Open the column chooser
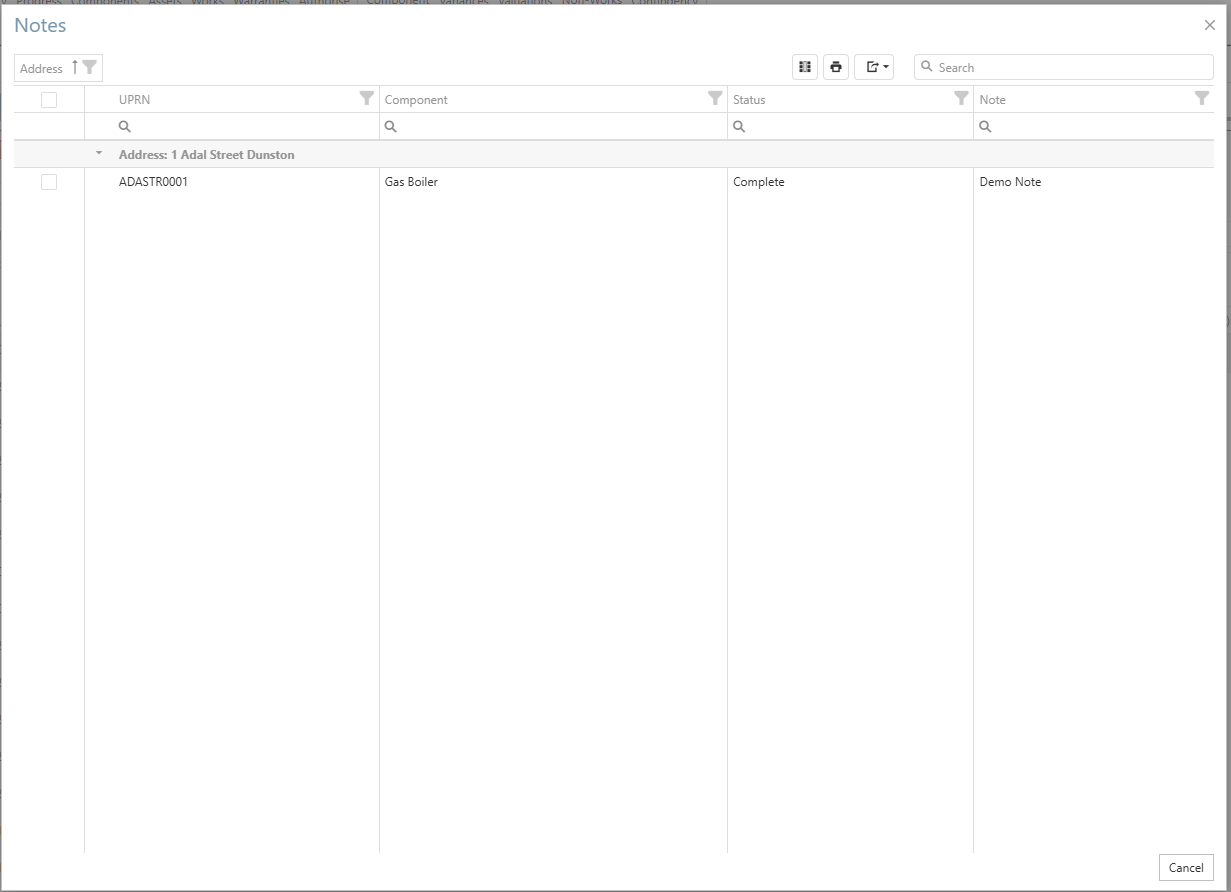The width and height of the screenshot is (1231, 892). [804, 67]
